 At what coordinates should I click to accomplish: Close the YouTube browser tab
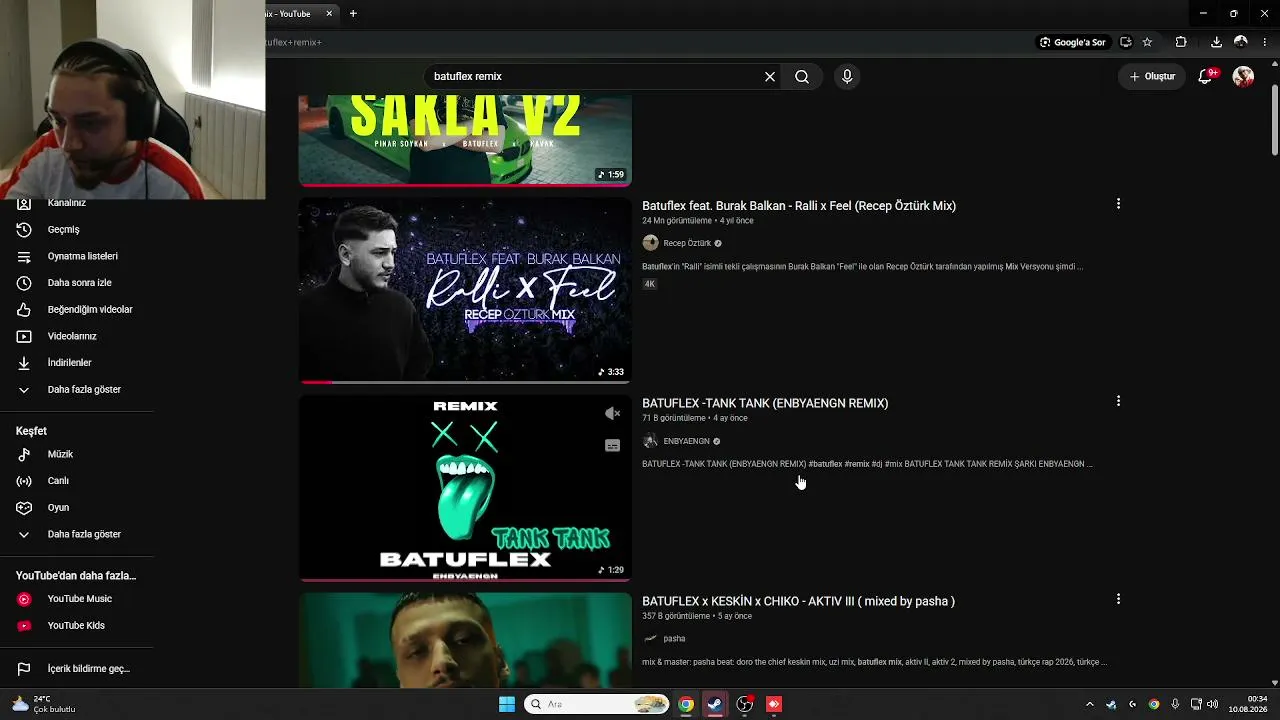tap(329, 14)
